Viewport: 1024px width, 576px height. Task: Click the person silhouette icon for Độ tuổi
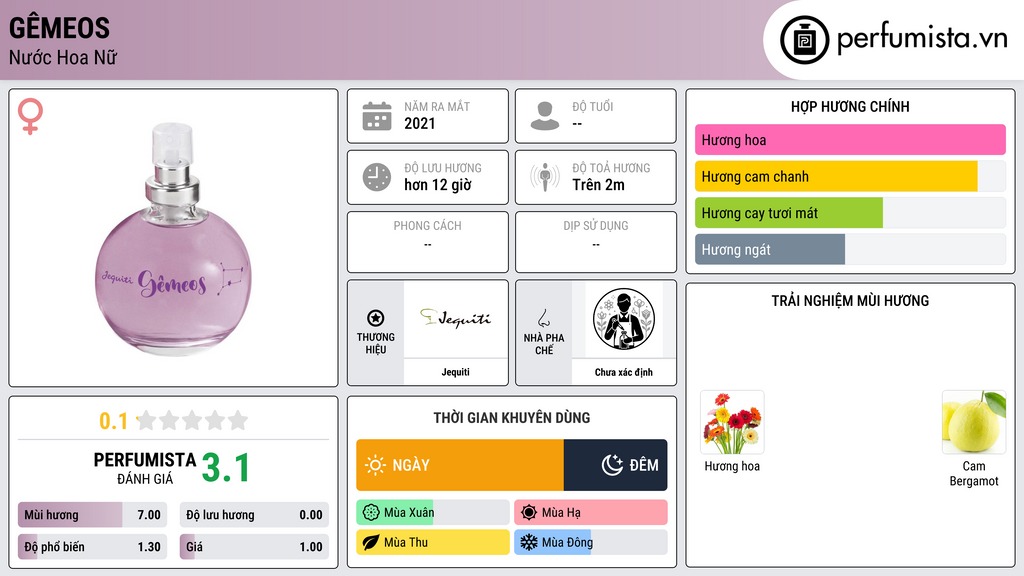[545, 116]
